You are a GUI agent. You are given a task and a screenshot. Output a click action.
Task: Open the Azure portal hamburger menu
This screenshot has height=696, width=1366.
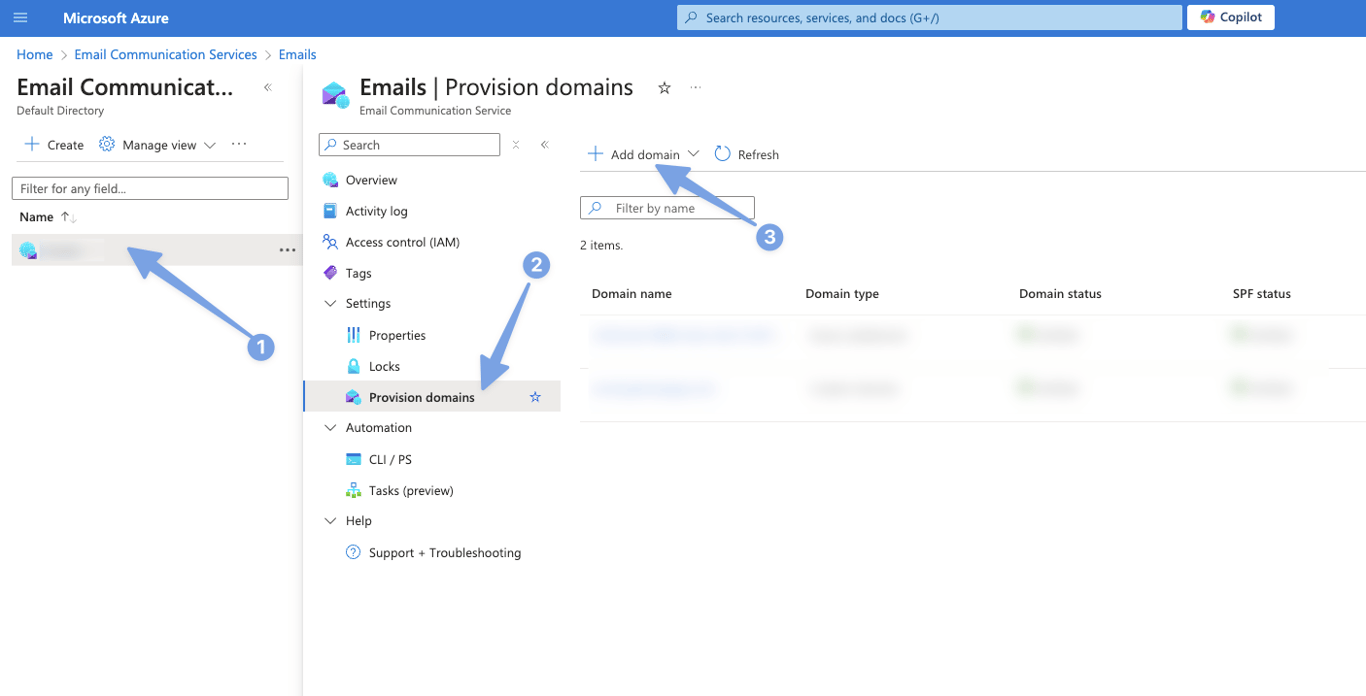point(20,18)
